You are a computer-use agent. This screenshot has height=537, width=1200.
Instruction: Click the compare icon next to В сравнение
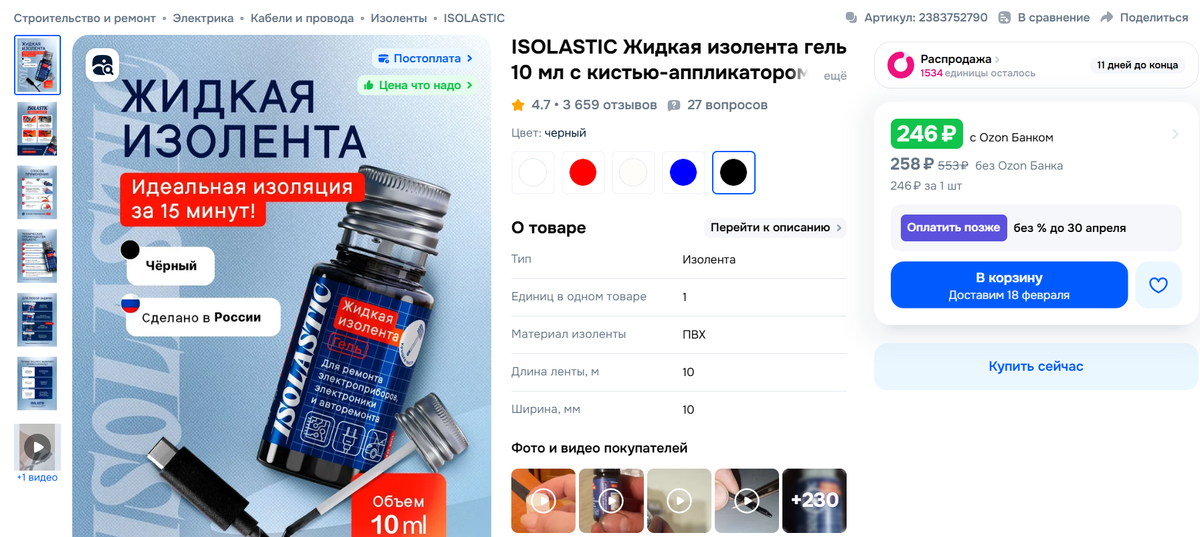tap(1005, 18)
